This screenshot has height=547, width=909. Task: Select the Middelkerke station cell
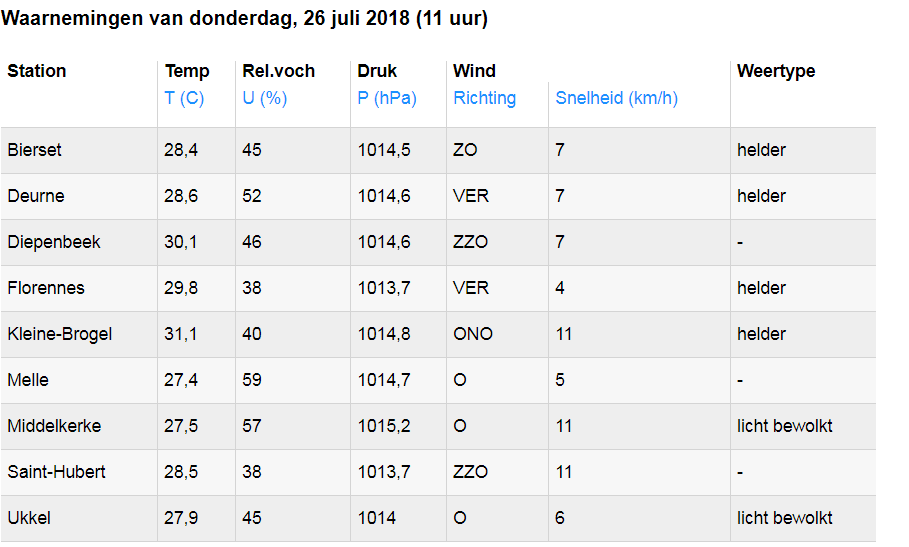(55, 426)
